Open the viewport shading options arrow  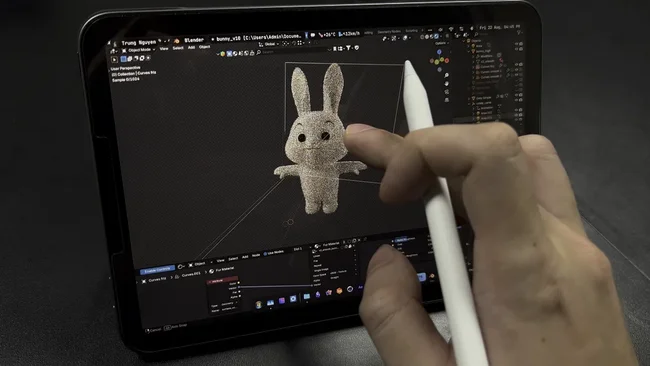pyautogui.click(x=441, y=36)
